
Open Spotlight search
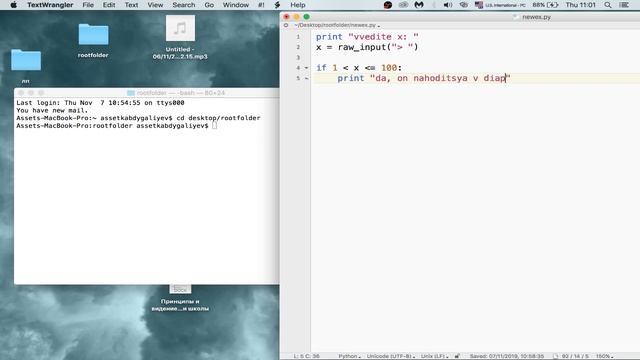point(608,5)
